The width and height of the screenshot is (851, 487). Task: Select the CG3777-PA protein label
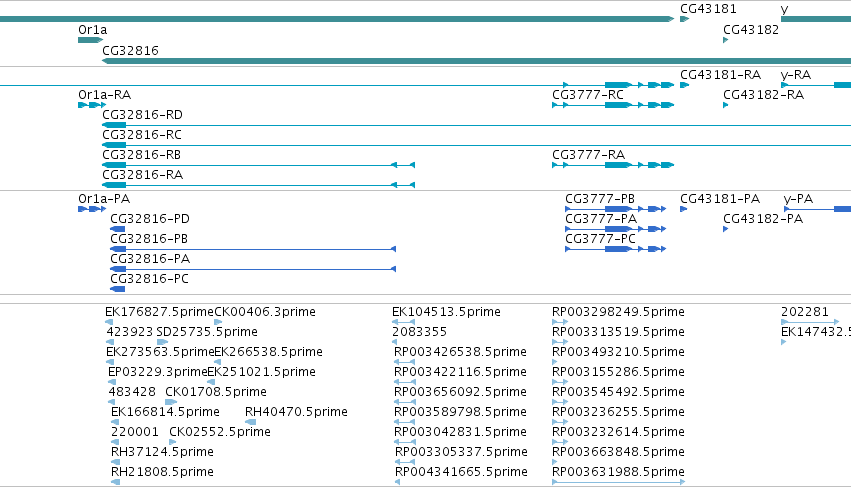click(x=601, y=219)
